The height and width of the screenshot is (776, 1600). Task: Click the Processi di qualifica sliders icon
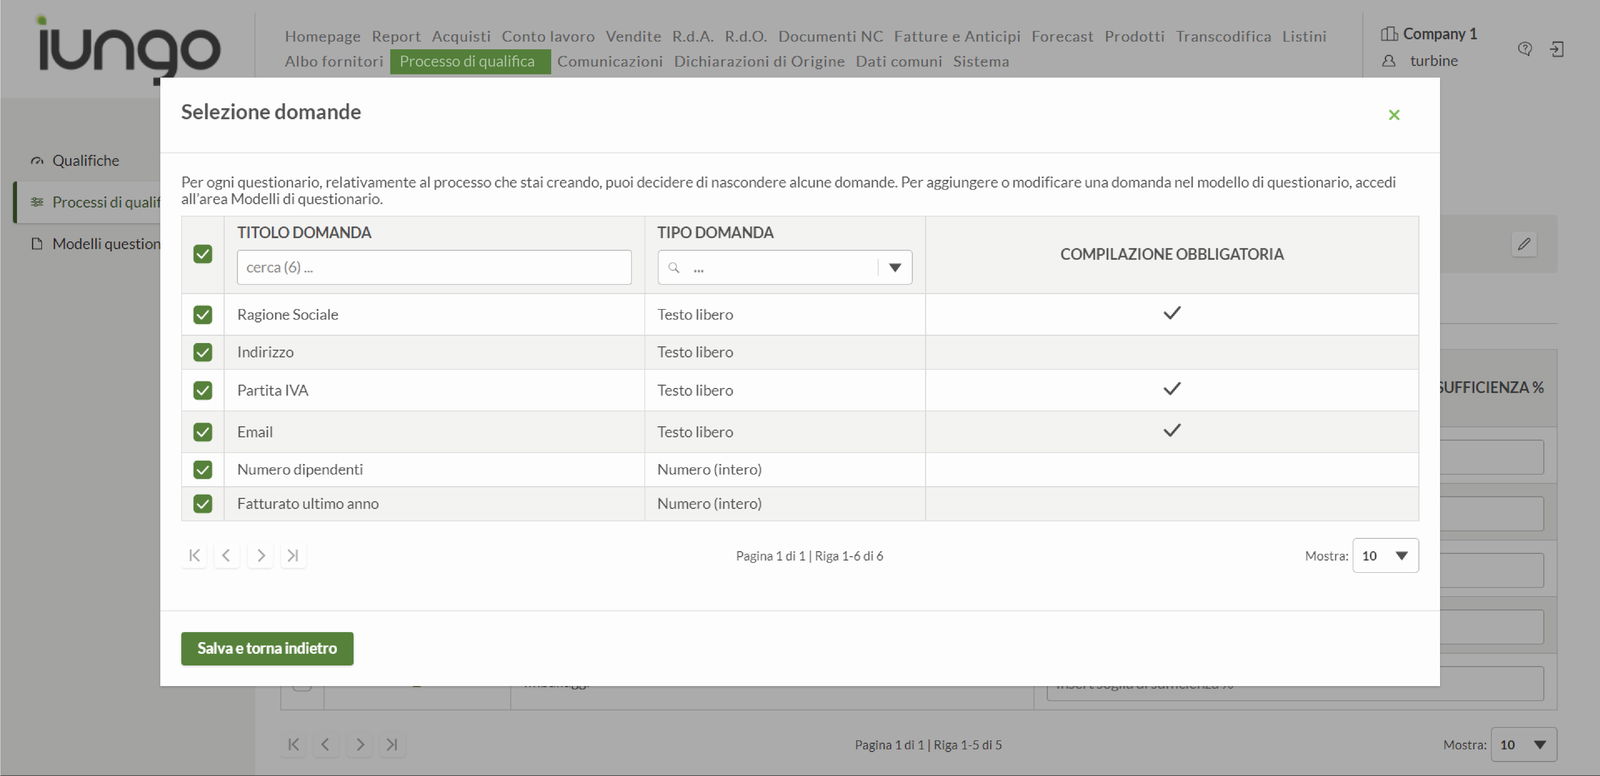click(x=37, y=202)
